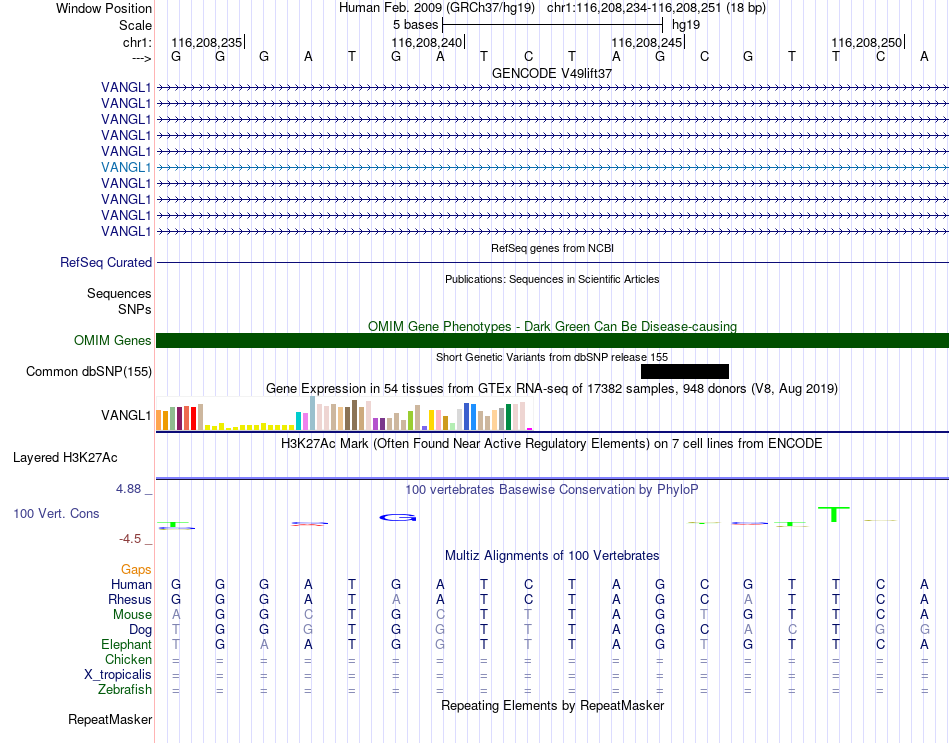The height and width of the screenshot is (743, 950).
Task: Select the Zebrafish alignment row label
Action: 125,690
